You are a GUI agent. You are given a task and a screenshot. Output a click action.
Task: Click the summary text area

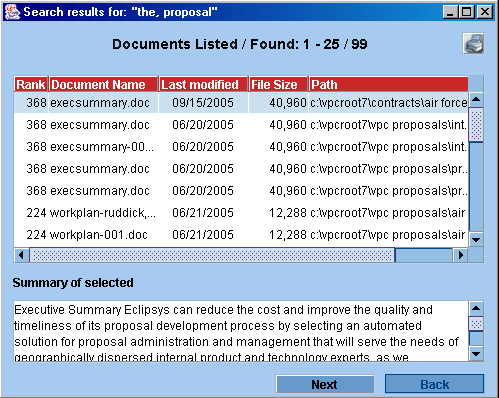click(x=241, y=331)
